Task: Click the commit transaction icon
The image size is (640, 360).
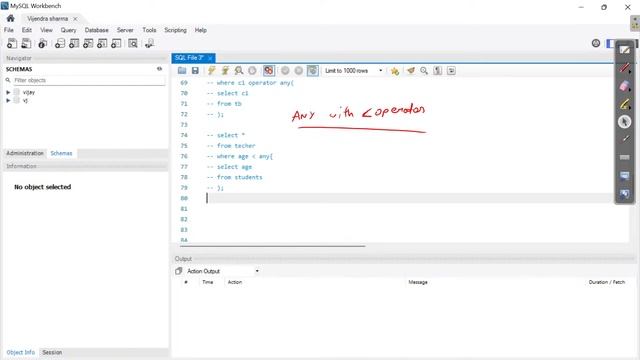Action: (x=285, y=71)
